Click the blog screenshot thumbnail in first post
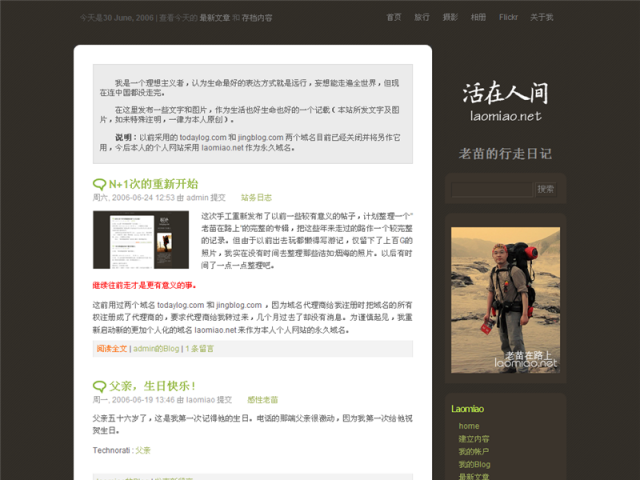 click(x=140, y=239)
